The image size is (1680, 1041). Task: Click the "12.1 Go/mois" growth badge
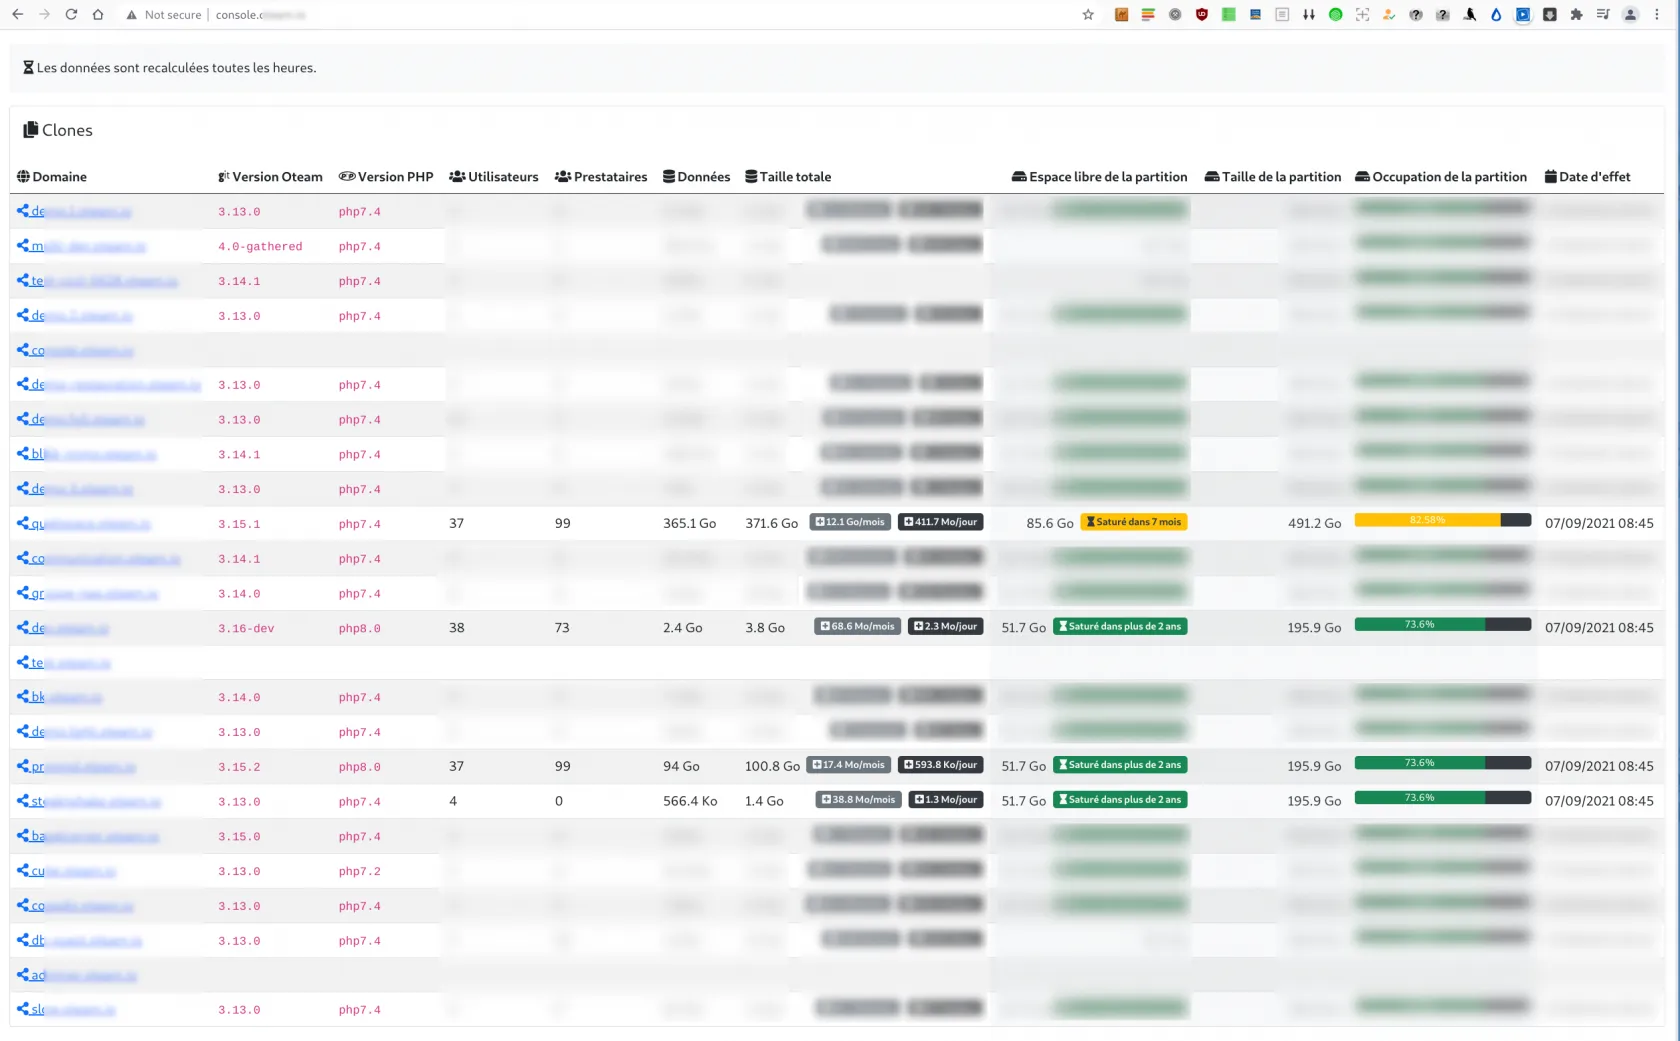(850, 522)
